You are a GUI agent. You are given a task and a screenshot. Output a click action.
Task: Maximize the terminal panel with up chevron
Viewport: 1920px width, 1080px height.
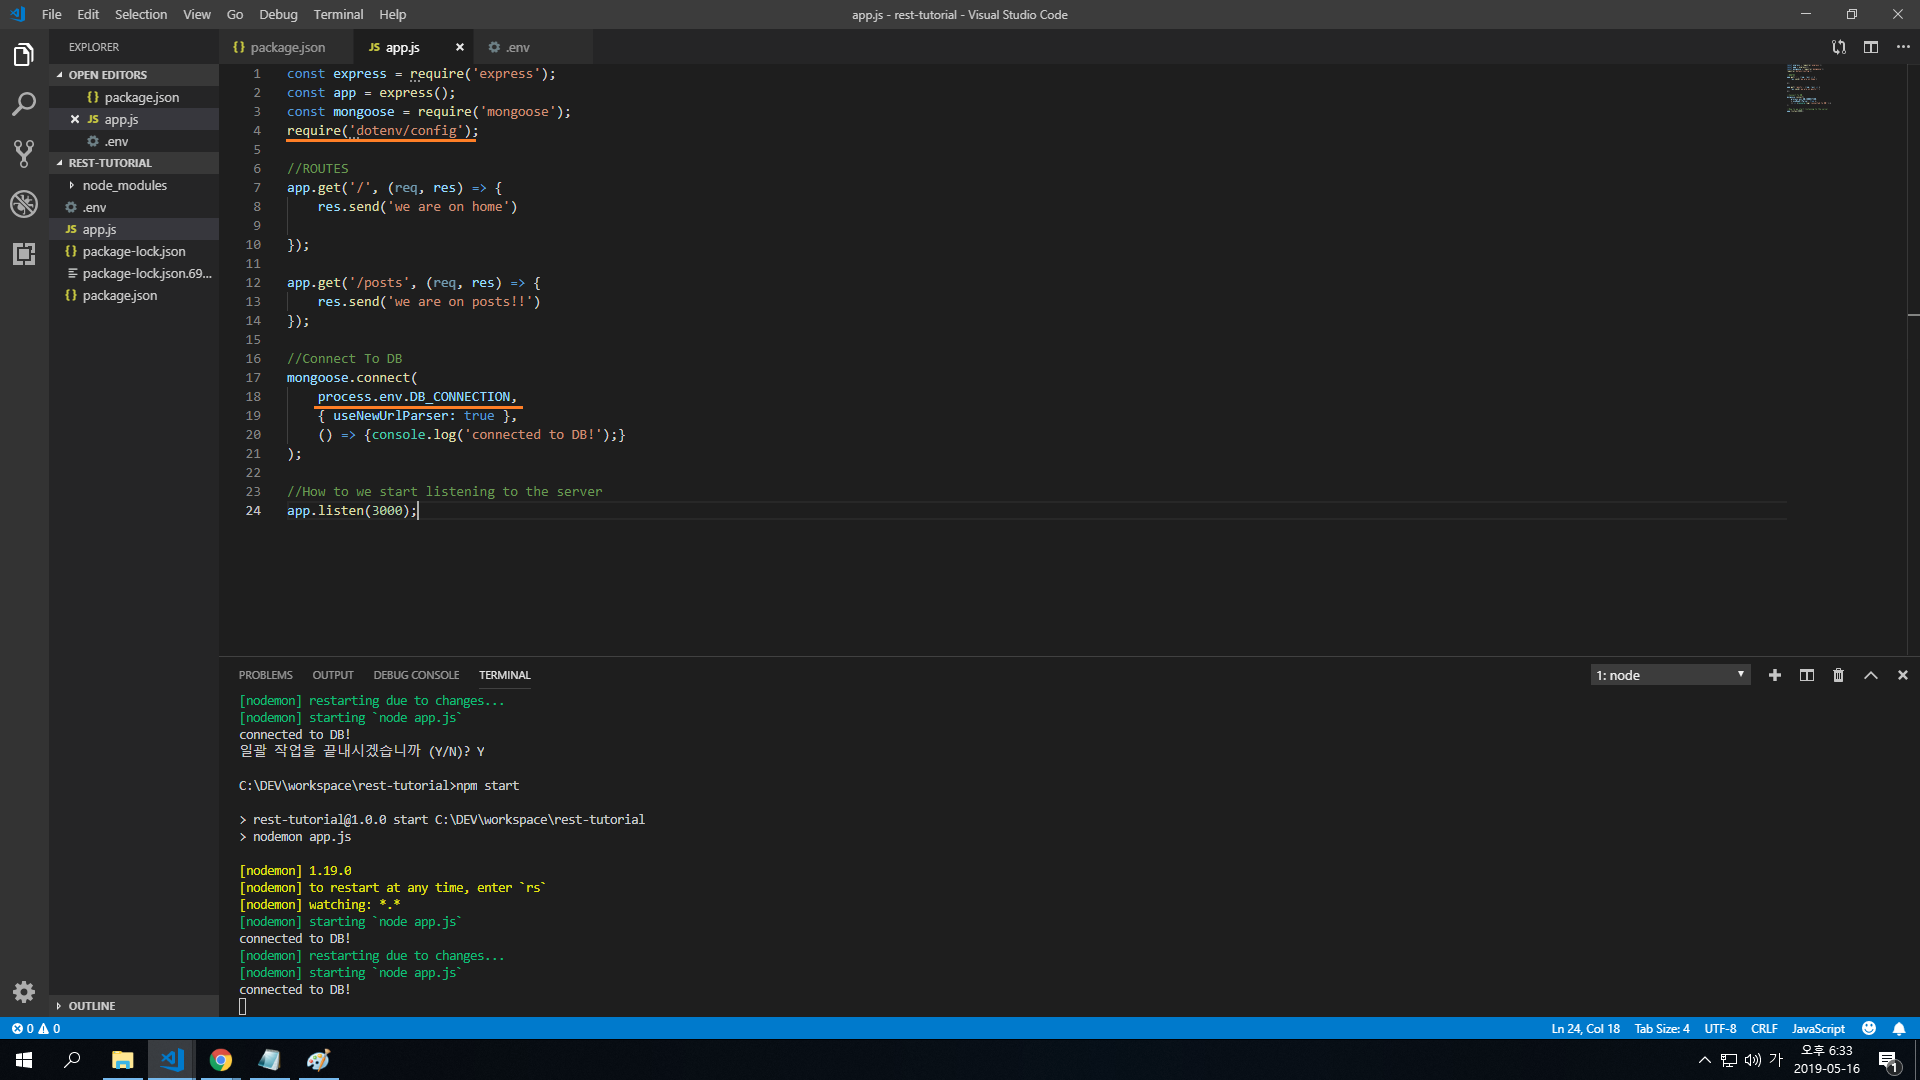coord(1870,675)
